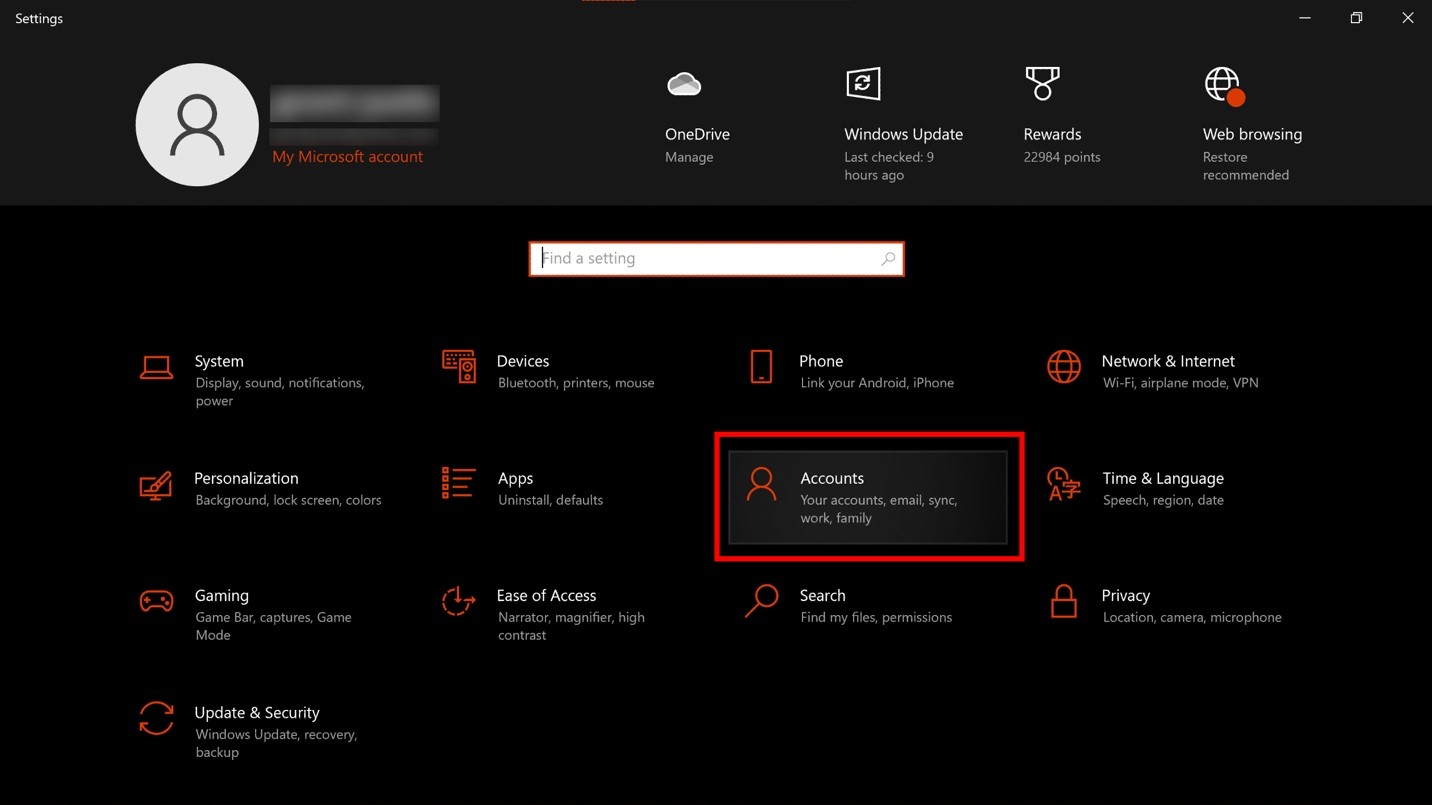Click 'Find my files, permissions' description
The width and height of the screenshot is (1432, 805).
point(876,617)
